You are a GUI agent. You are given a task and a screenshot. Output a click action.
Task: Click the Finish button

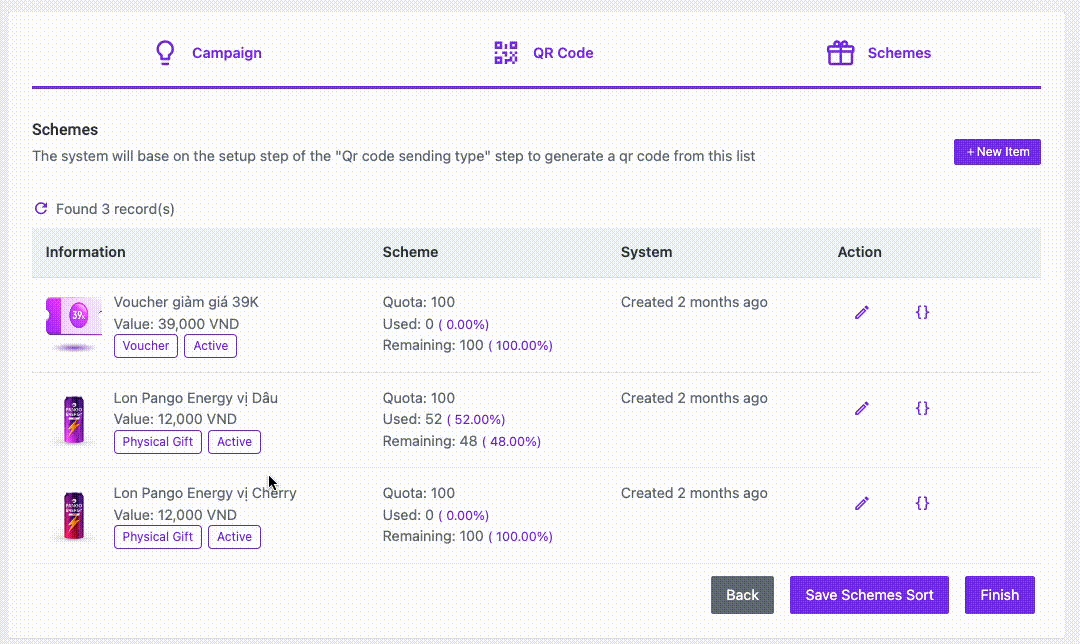(999, 595)
